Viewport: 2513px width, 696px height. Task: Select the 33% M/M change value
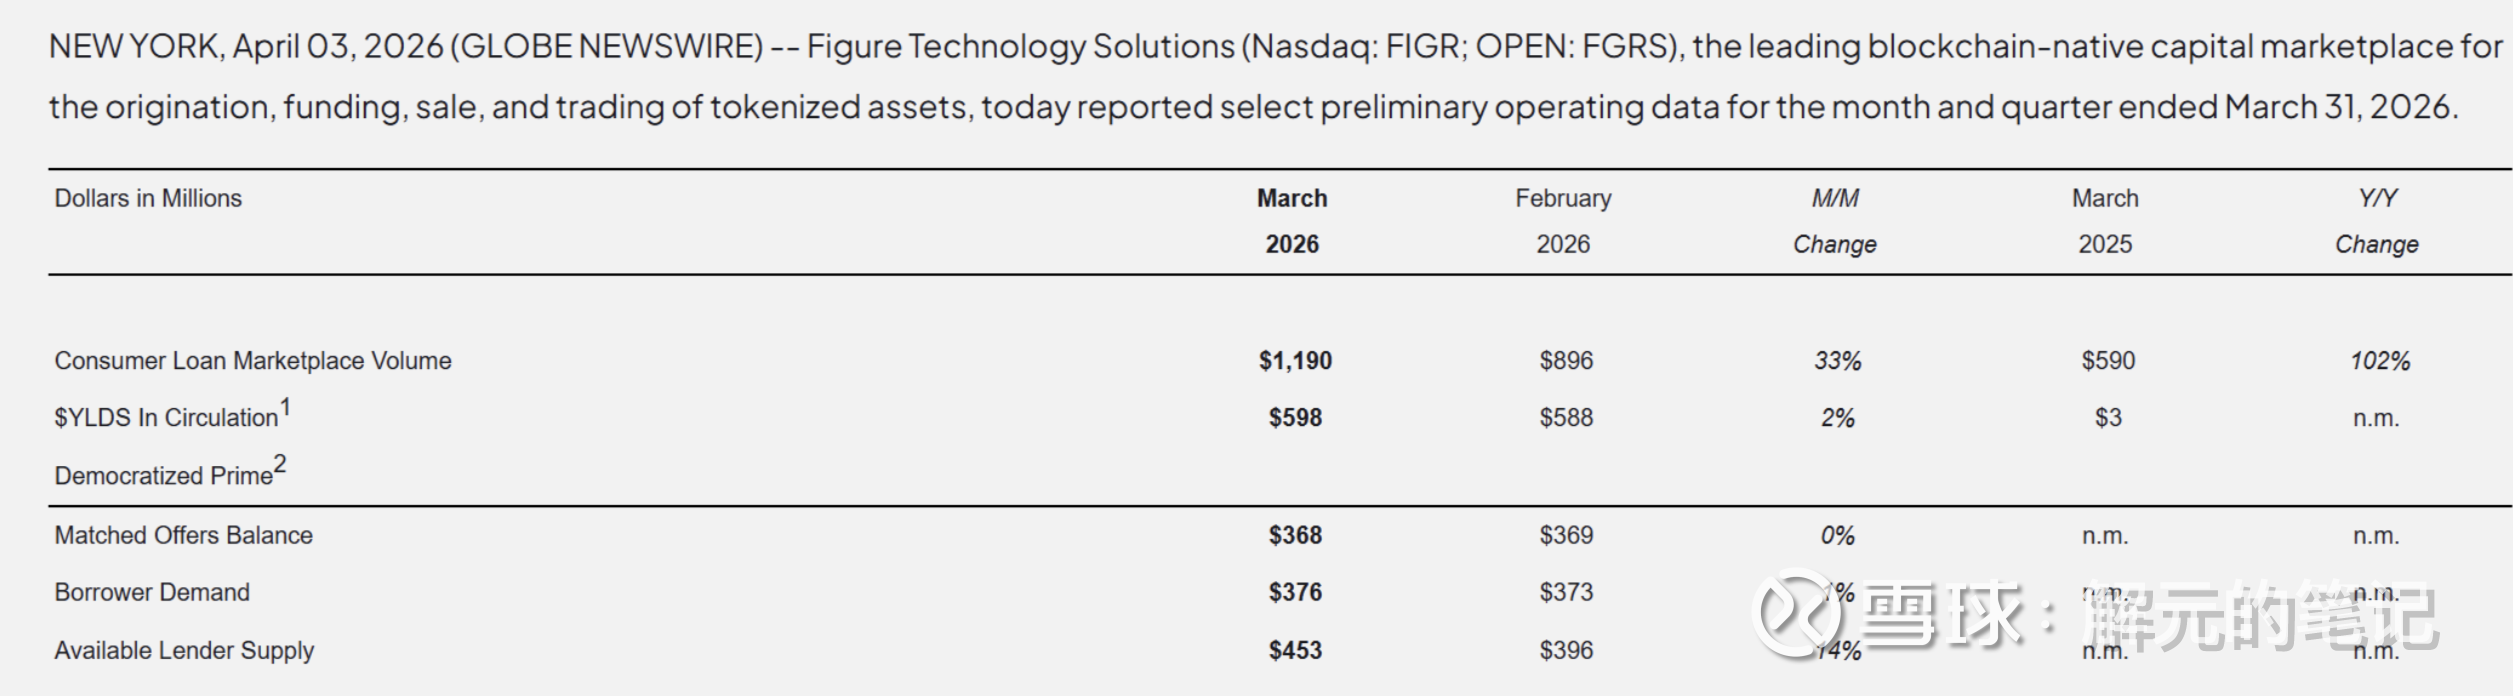[1838, 361]
